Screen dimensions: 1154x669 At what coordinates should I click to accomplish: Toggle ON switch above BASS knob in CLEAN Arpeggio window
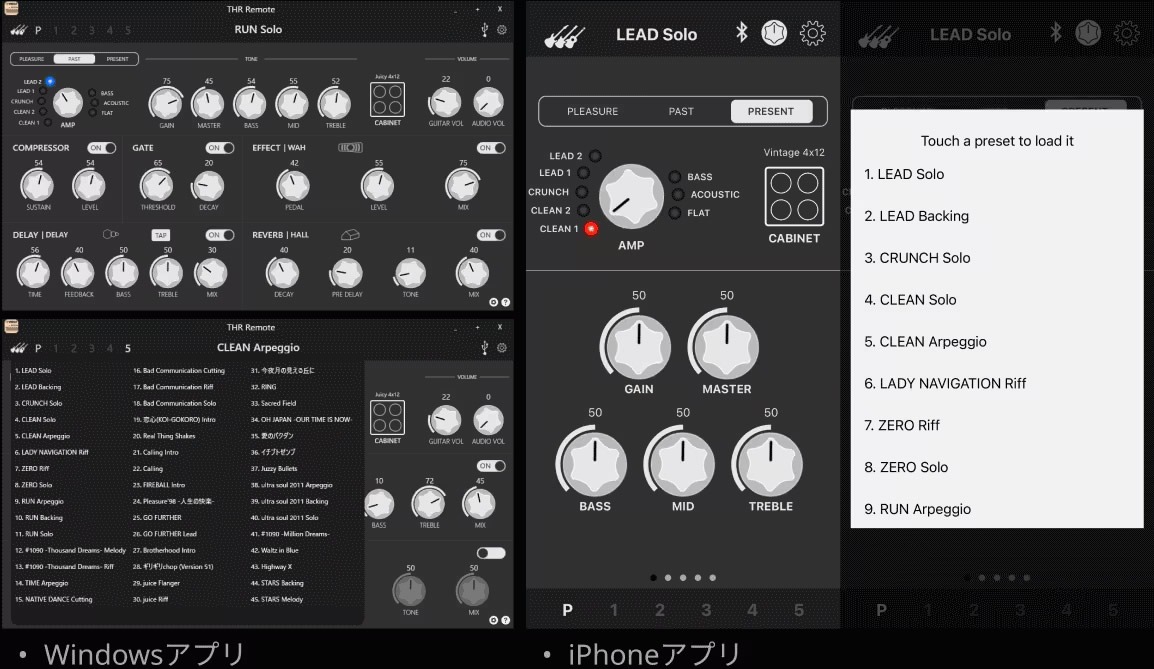pyautogui.click(x=491, y=466)
